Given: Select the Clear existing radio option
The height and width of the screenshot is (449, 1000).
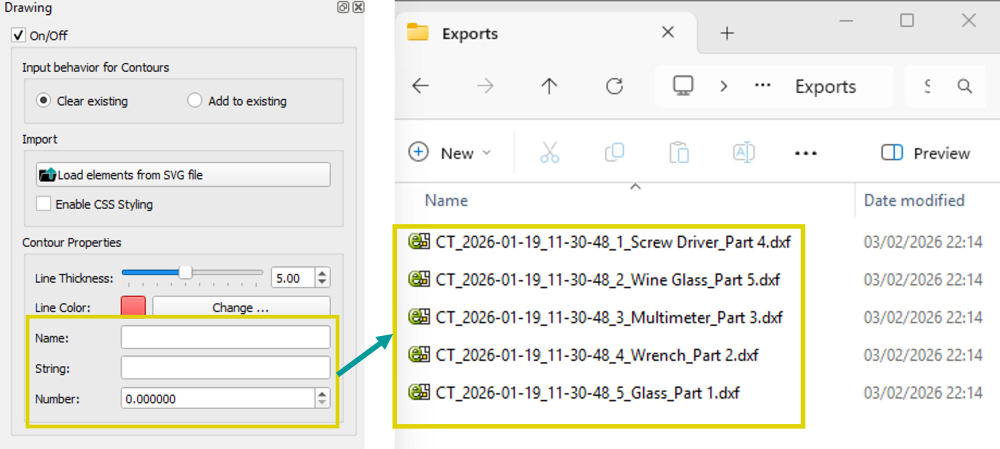Looking at the screenshot, I should coord(43,101).
